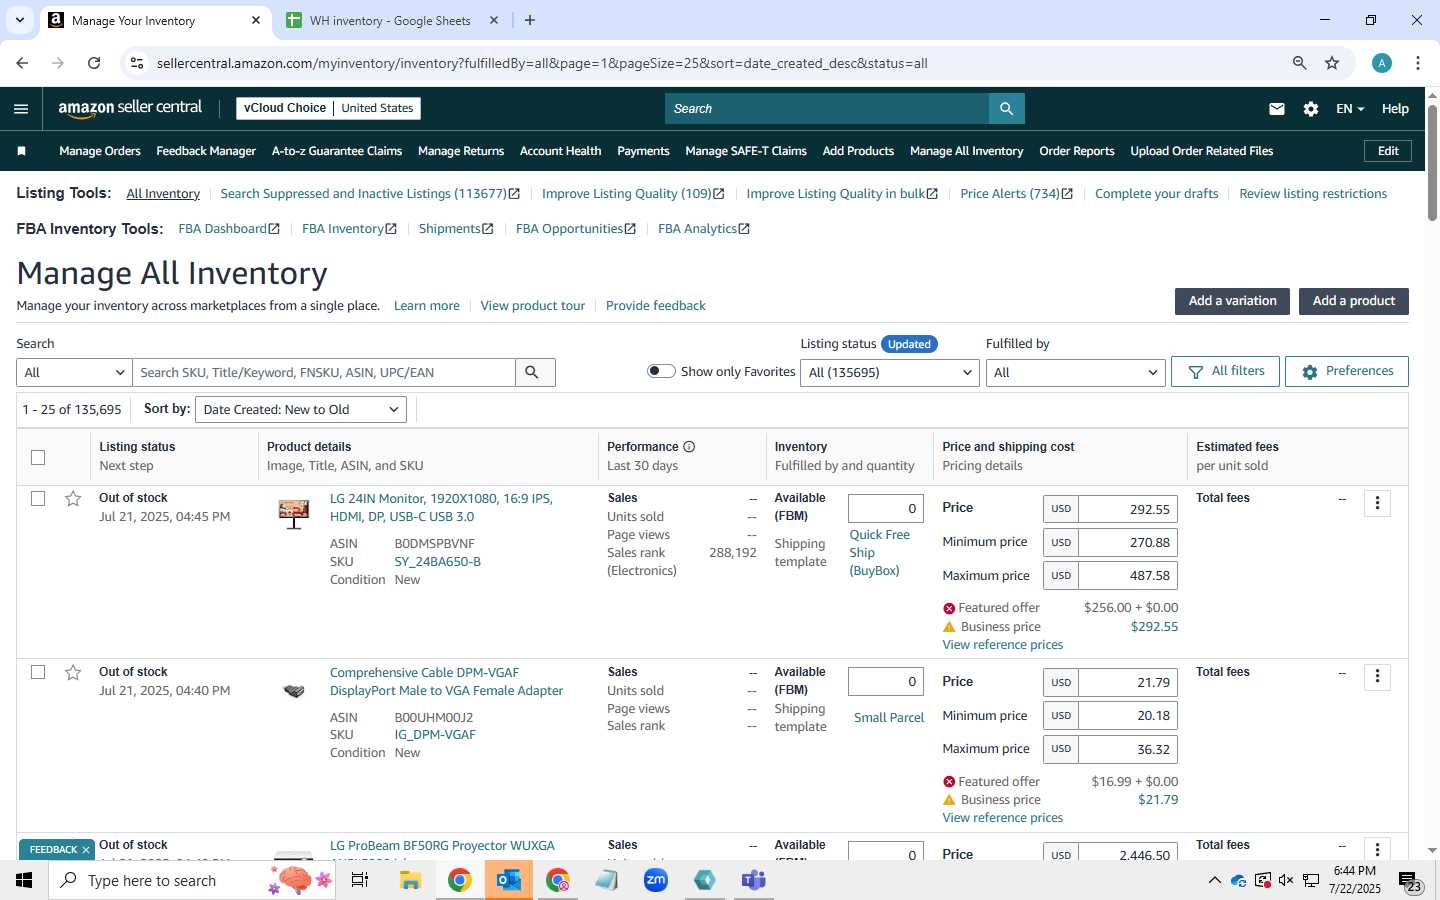Click the Comprehensive Cable minimum price field 20.18

tap(1127, 716)
